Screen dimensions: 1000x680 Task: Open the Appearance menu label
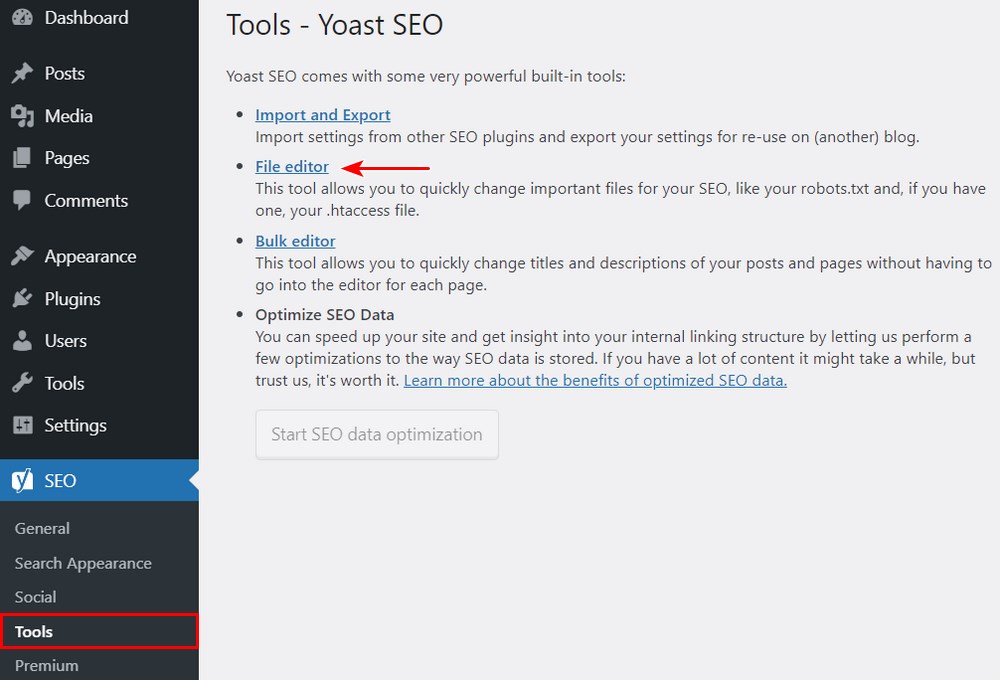[x=91, y=256]
